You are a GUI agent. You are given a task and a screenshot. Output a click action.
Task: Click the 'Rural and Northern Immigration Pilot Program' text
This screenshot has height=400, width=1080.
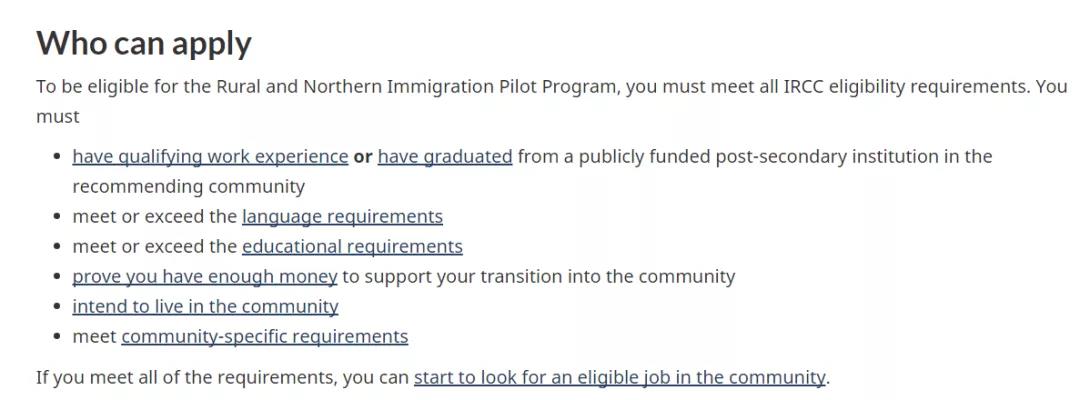[x=418, y=87]
